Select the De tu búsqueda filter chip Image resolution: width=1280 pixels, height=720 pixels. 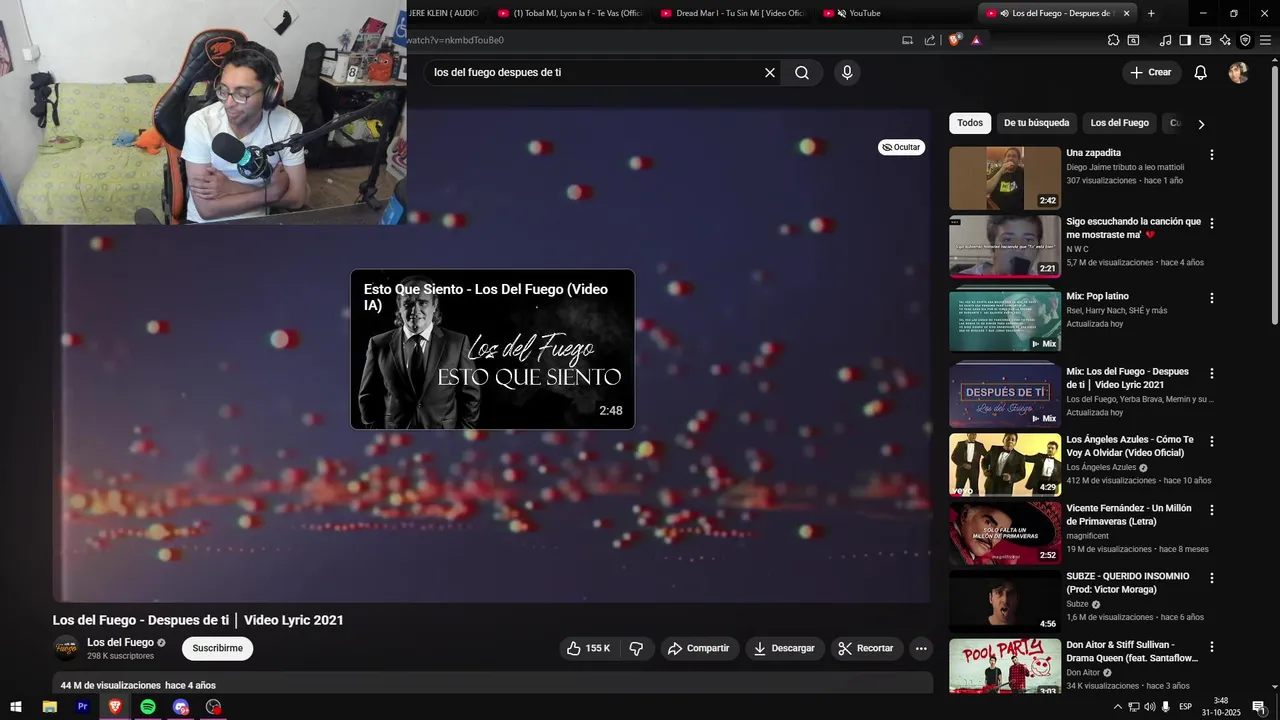point(1036,123)
